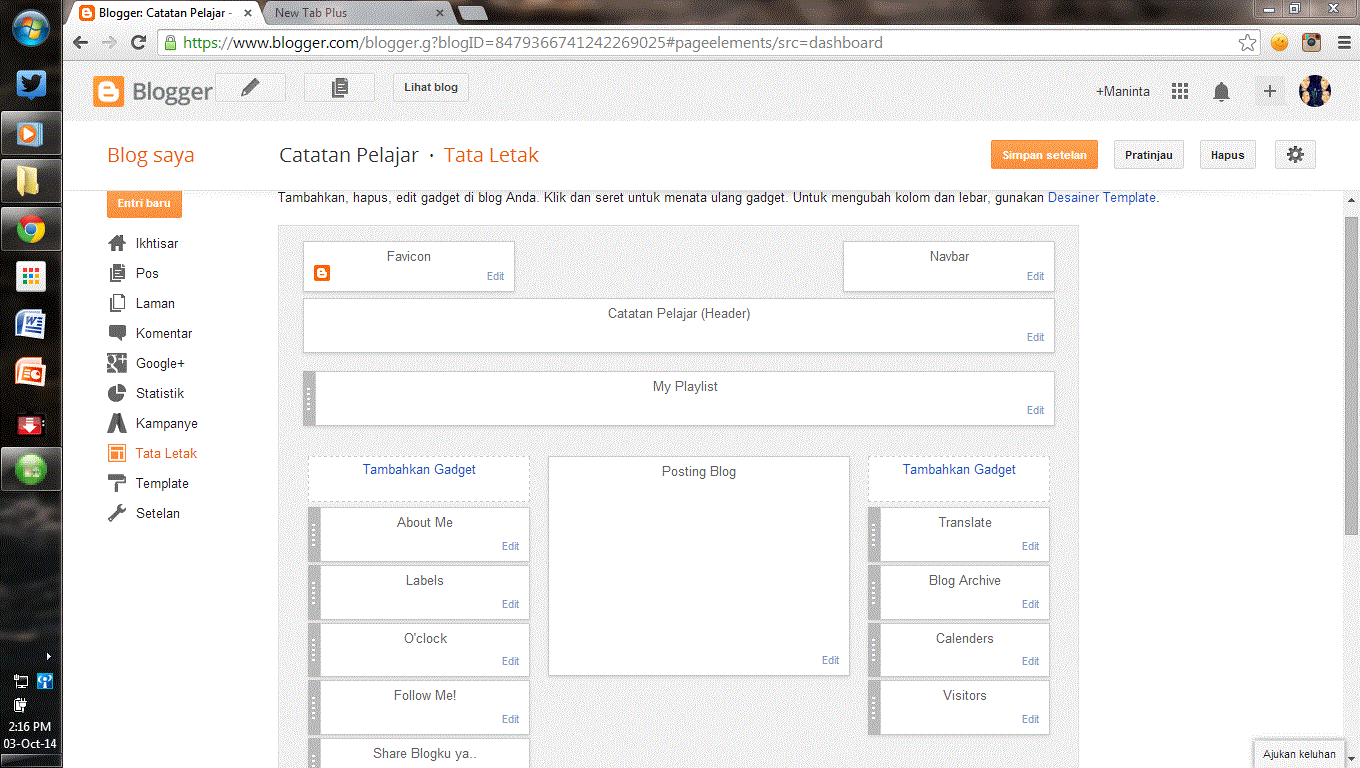This screenshot has width=1360, height=768.
Task: Open Ikhtisar in the sidebar
Action: click(x=157, y=243)
